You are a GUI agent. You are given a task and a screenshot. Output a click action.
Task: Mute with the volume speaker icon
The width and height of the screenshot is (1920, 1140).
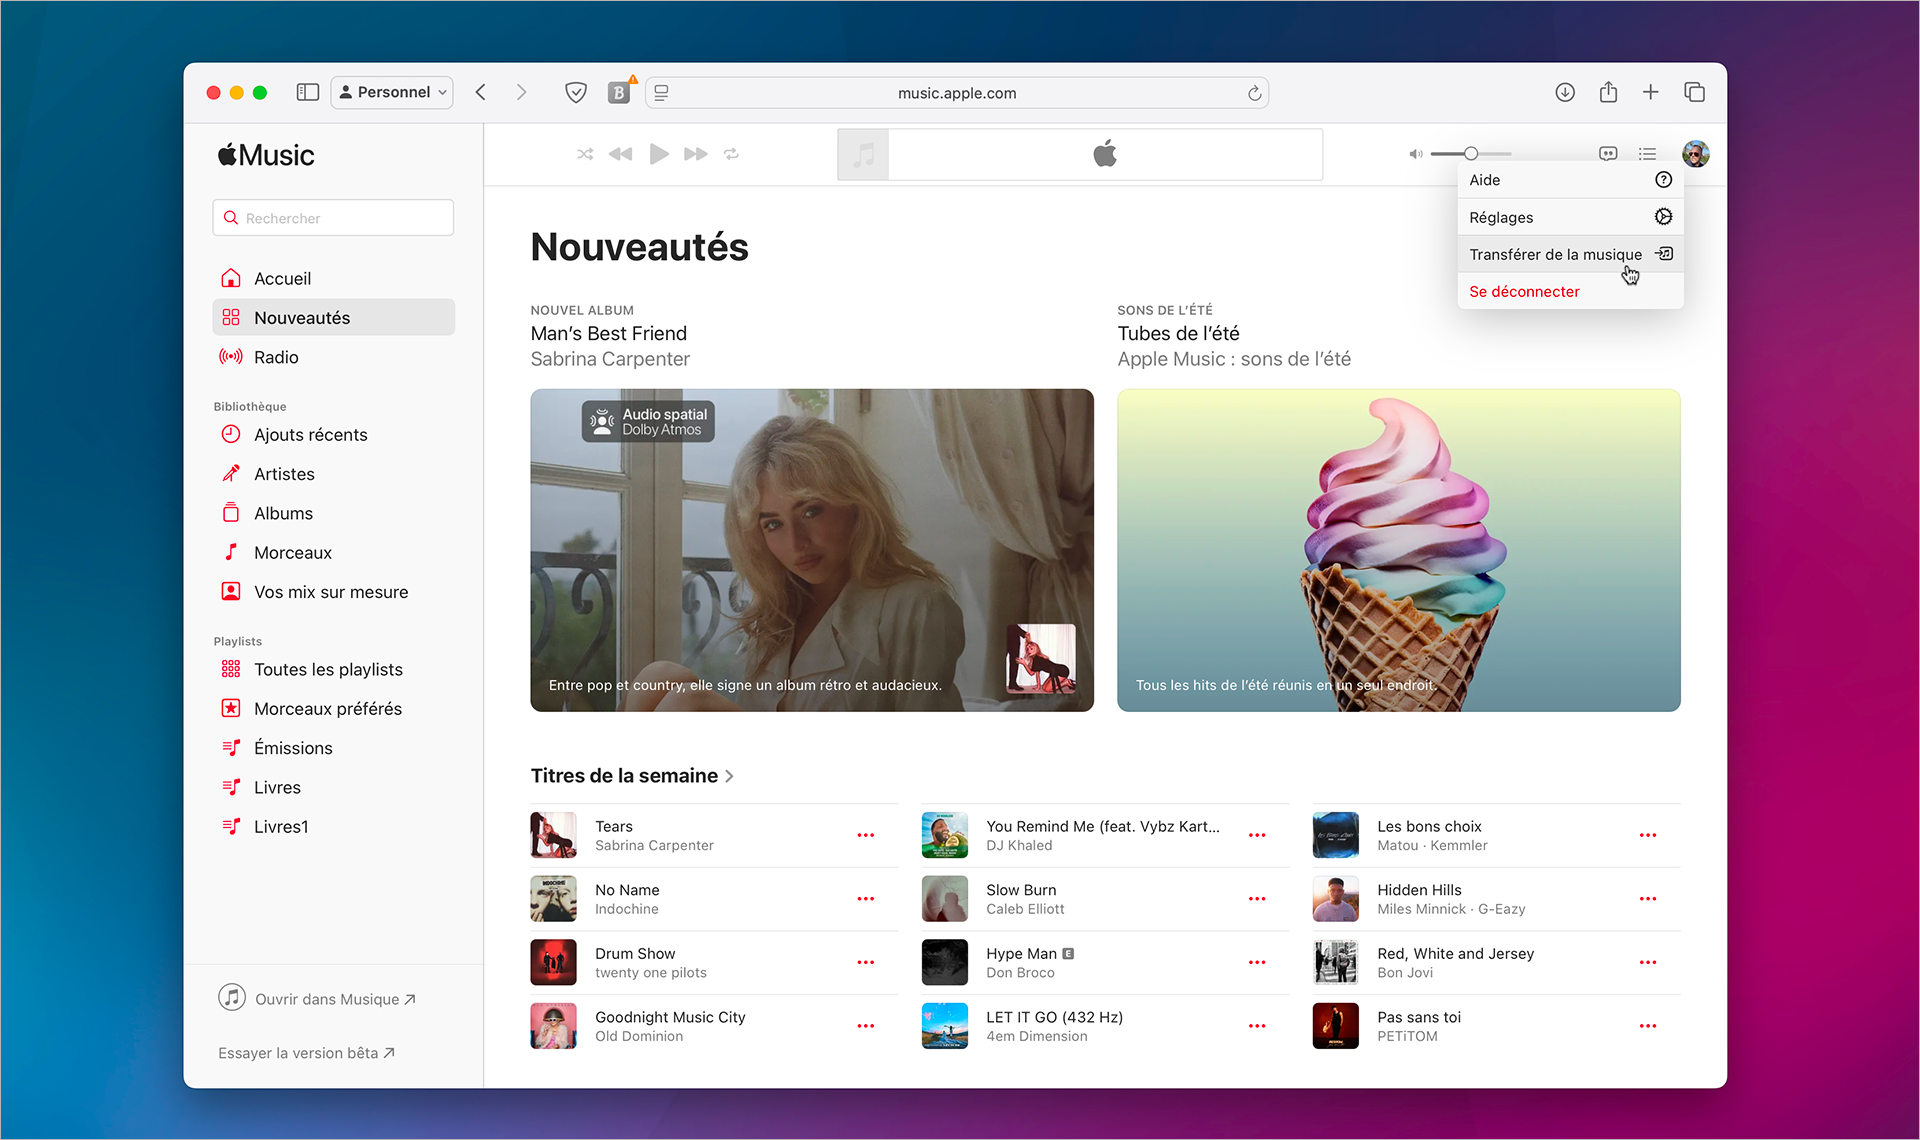(1416, 154)
